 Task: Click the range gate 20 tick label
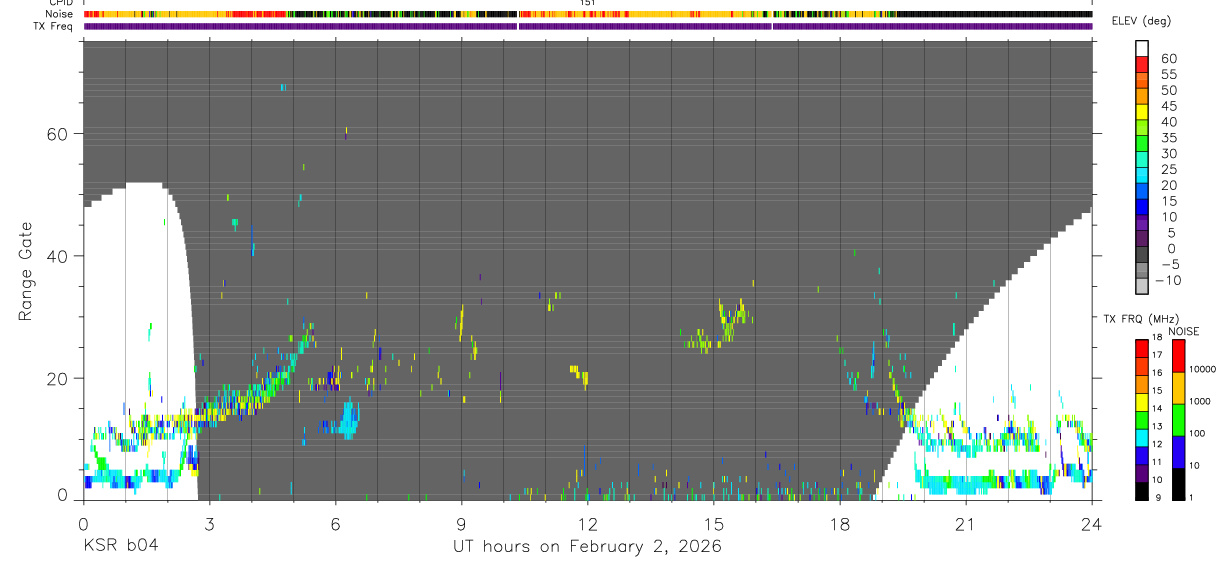pyautogui.click(x=58, y=379)
